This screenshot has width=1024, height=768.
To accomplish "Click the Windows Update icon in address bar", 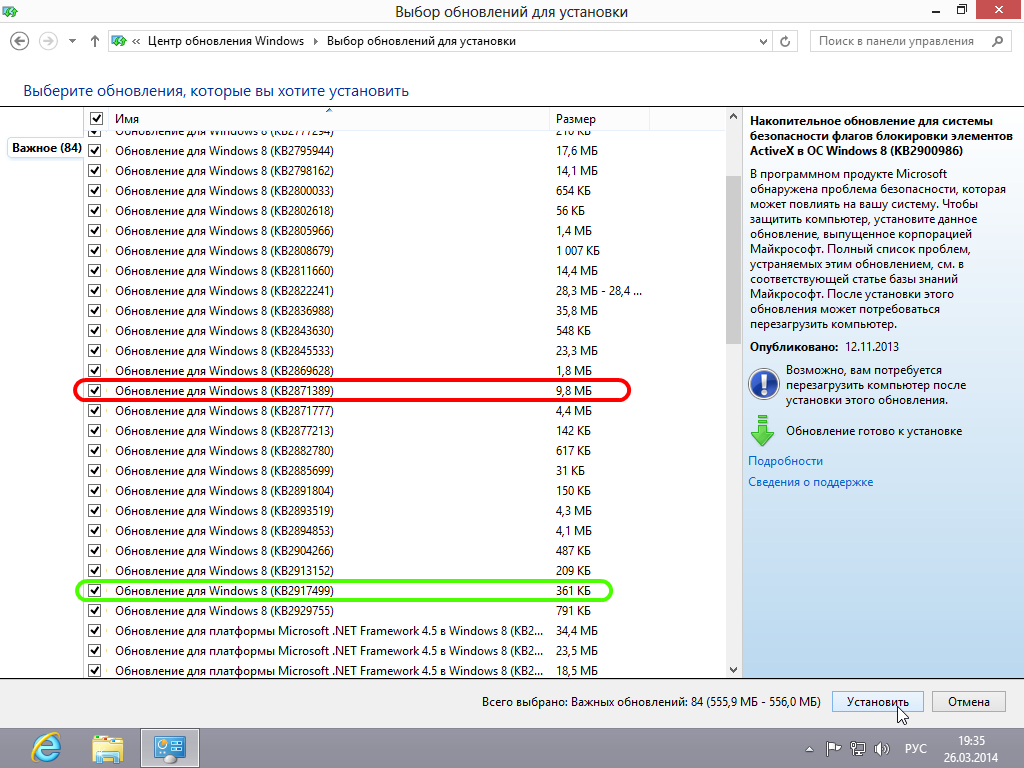I will click(x=119, y=41).
